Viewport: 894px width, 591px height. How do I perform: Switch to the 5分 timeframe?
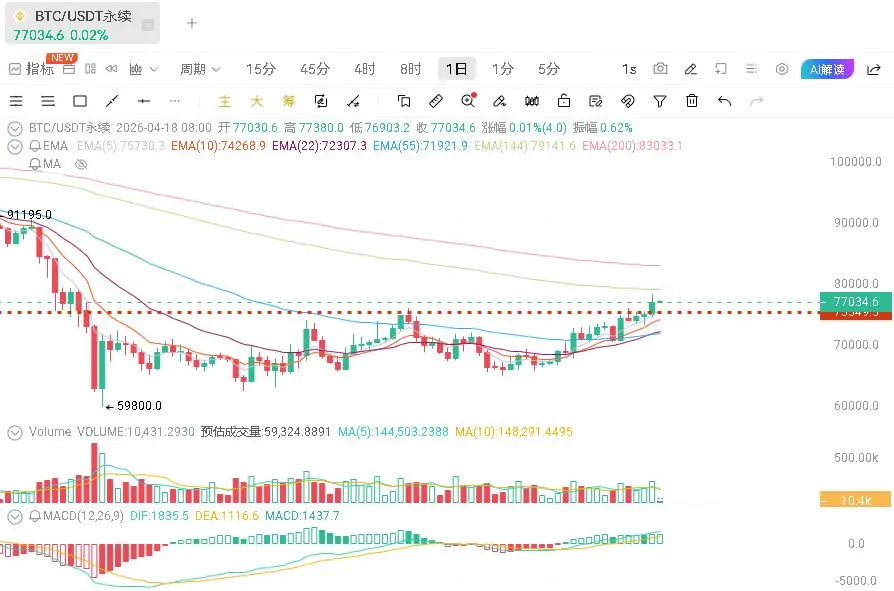[549, 69]
